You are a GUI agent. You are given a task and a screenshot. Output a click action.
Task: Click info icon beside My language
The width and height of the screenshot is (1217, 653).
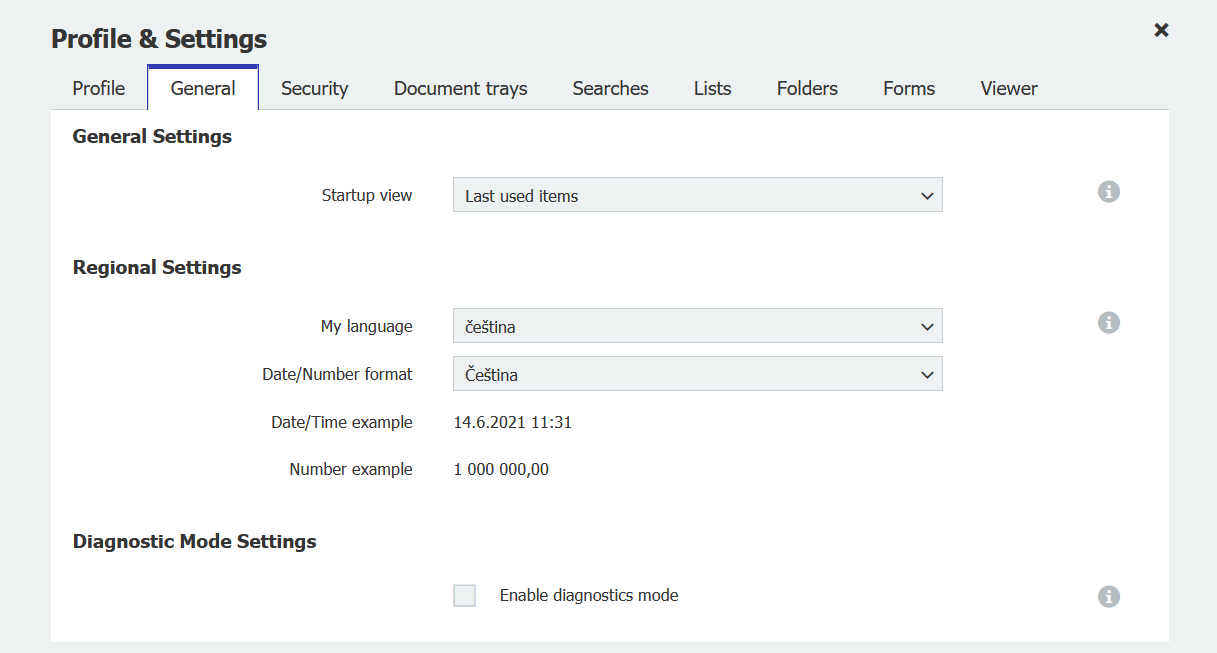(x=1108, y=323)
